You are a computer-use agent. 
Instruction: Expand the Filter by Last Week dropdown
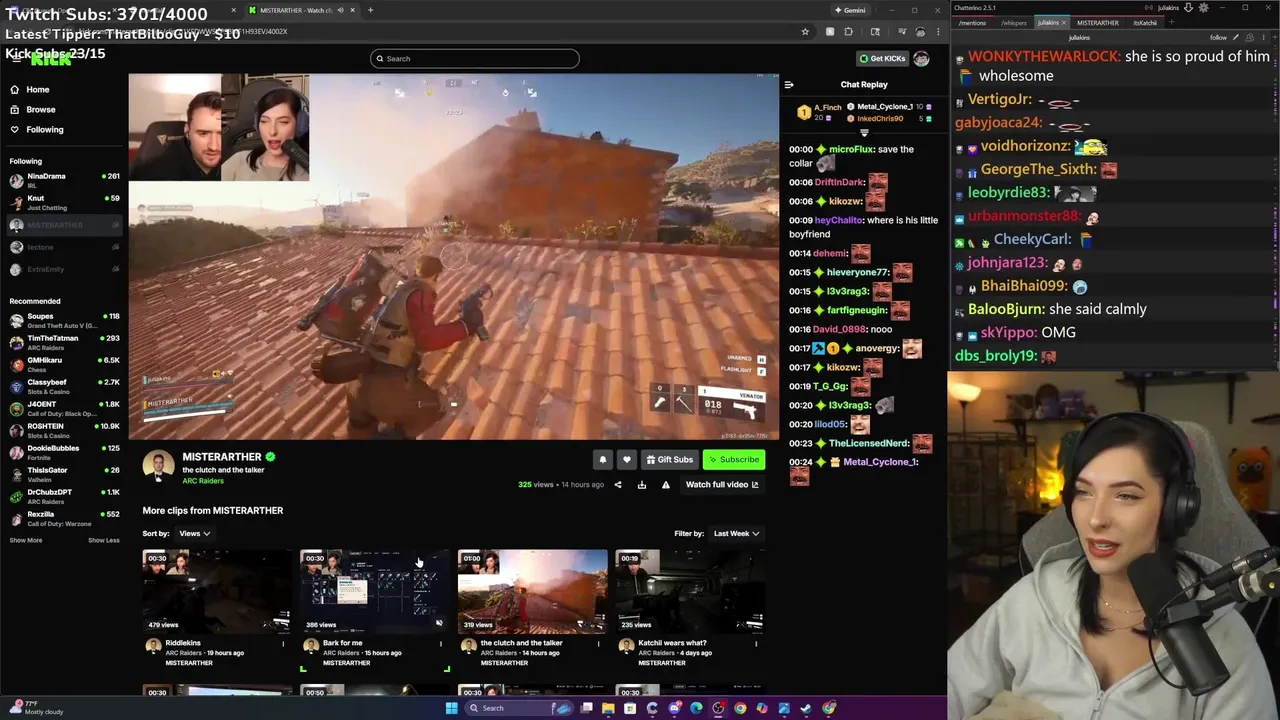click(x=736, y=533)
